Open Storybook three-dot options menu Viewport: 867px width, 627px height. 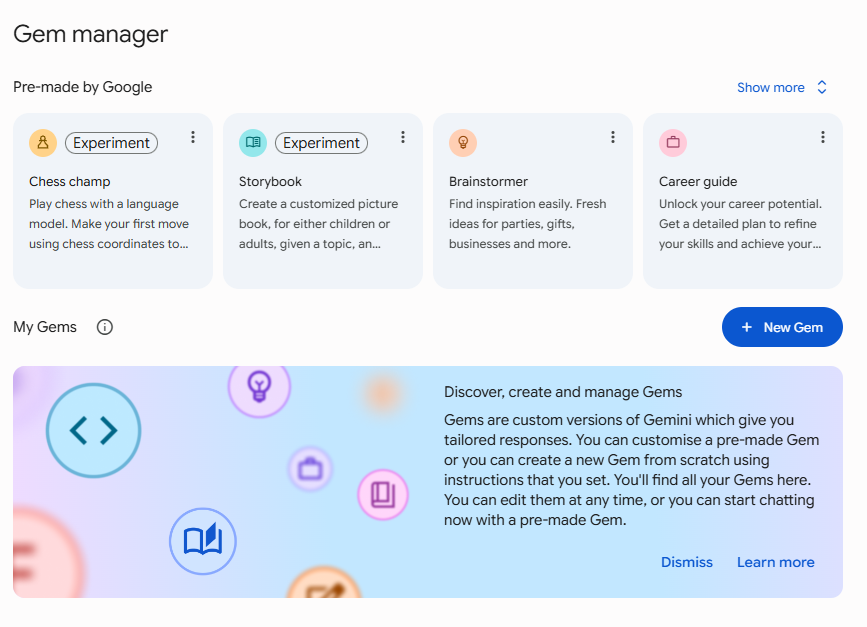pyautogui.click(x=403, y=137)
